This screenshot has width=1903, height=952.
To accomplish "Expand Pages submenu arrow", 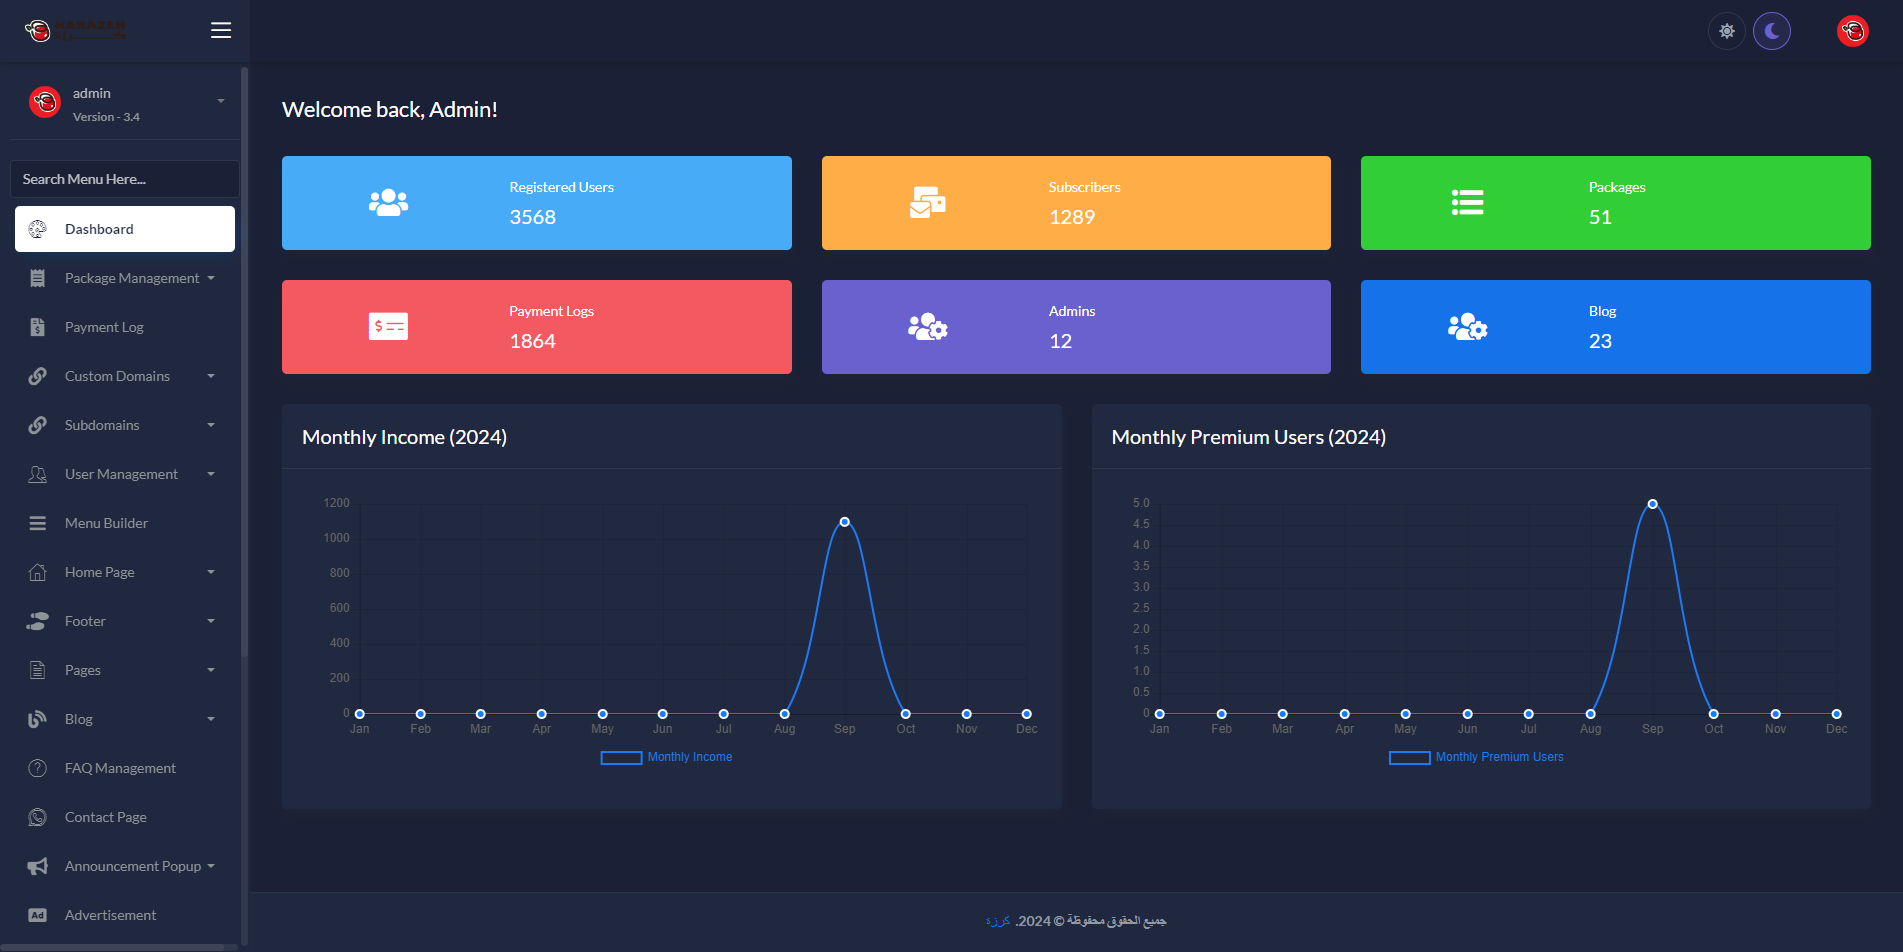I will pyautogui.click(x=211, y=670).
